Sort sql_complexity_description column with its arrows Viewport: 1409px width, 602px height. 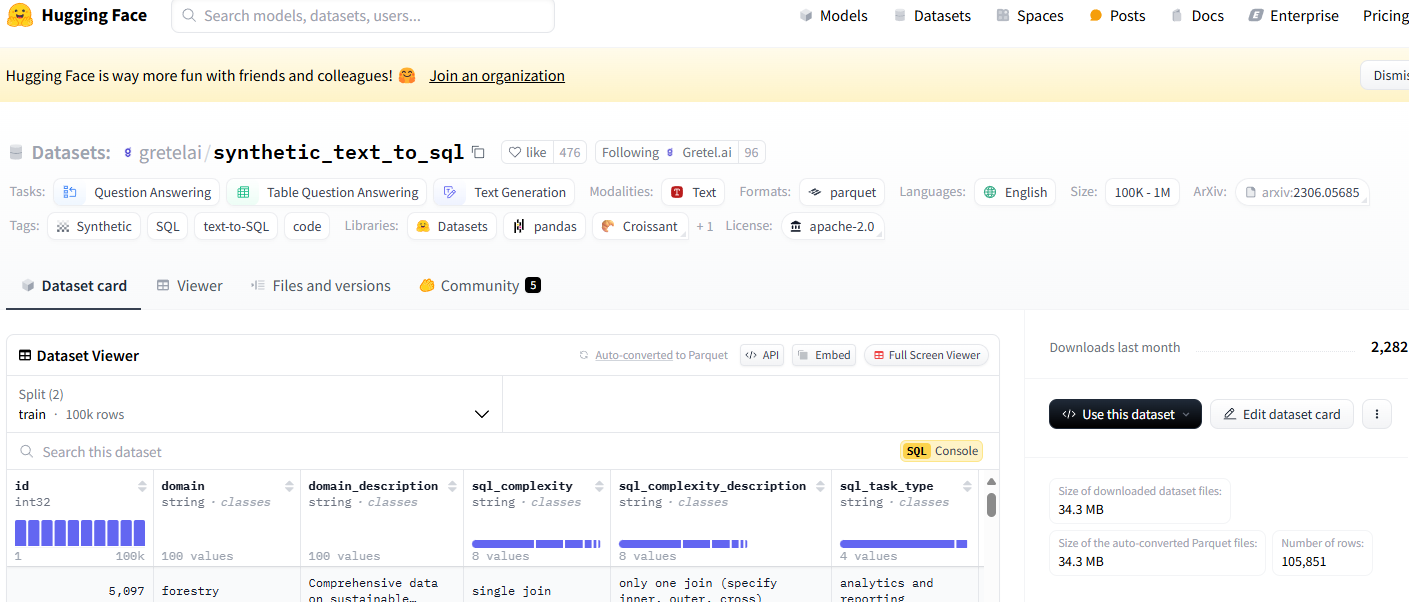820,486
